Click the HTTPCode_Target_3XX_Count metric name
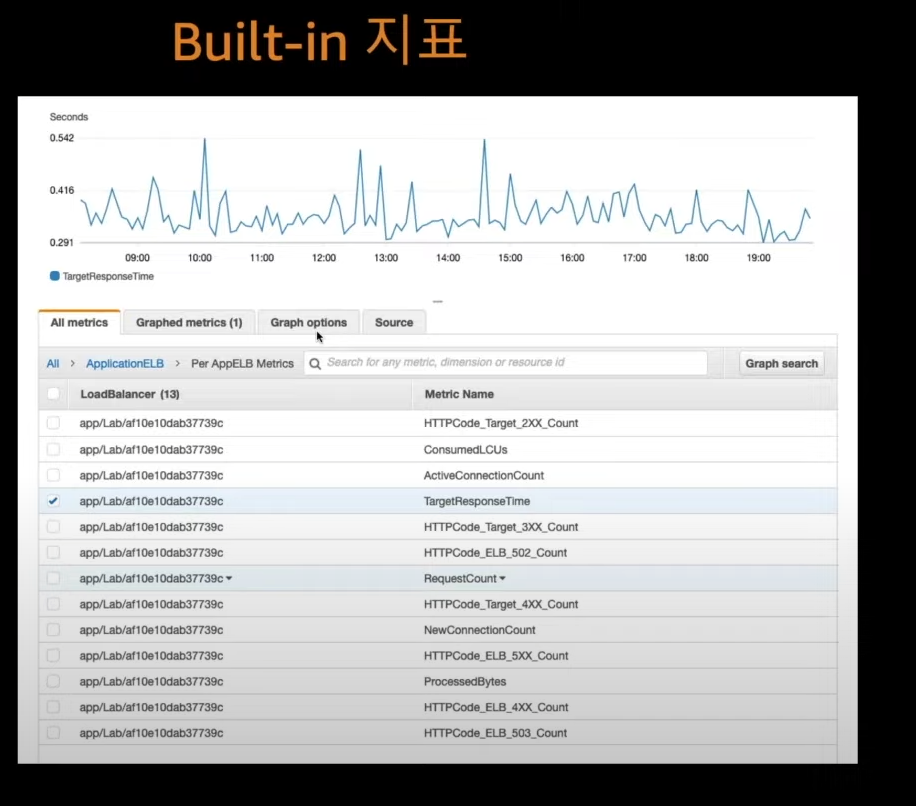The height and width of the screenshot is (806, 916). pos(501,527)
